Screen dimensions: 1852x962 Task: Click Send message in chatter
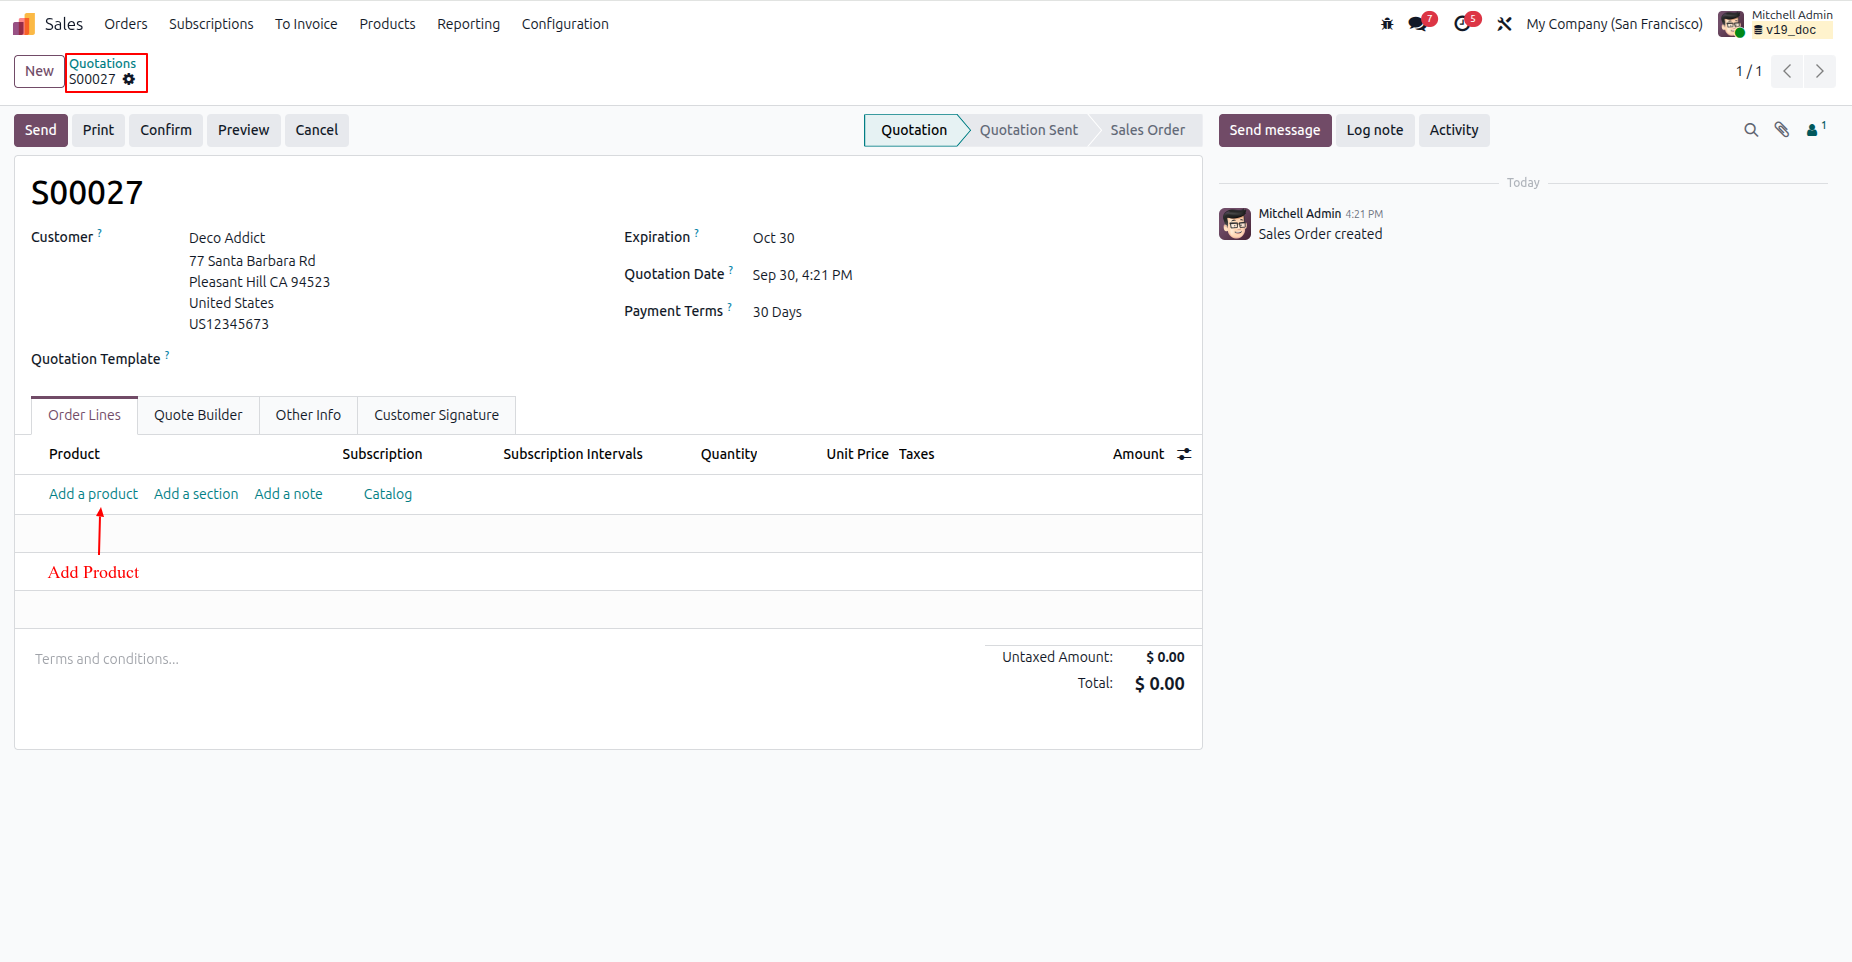coord(1275,130)
